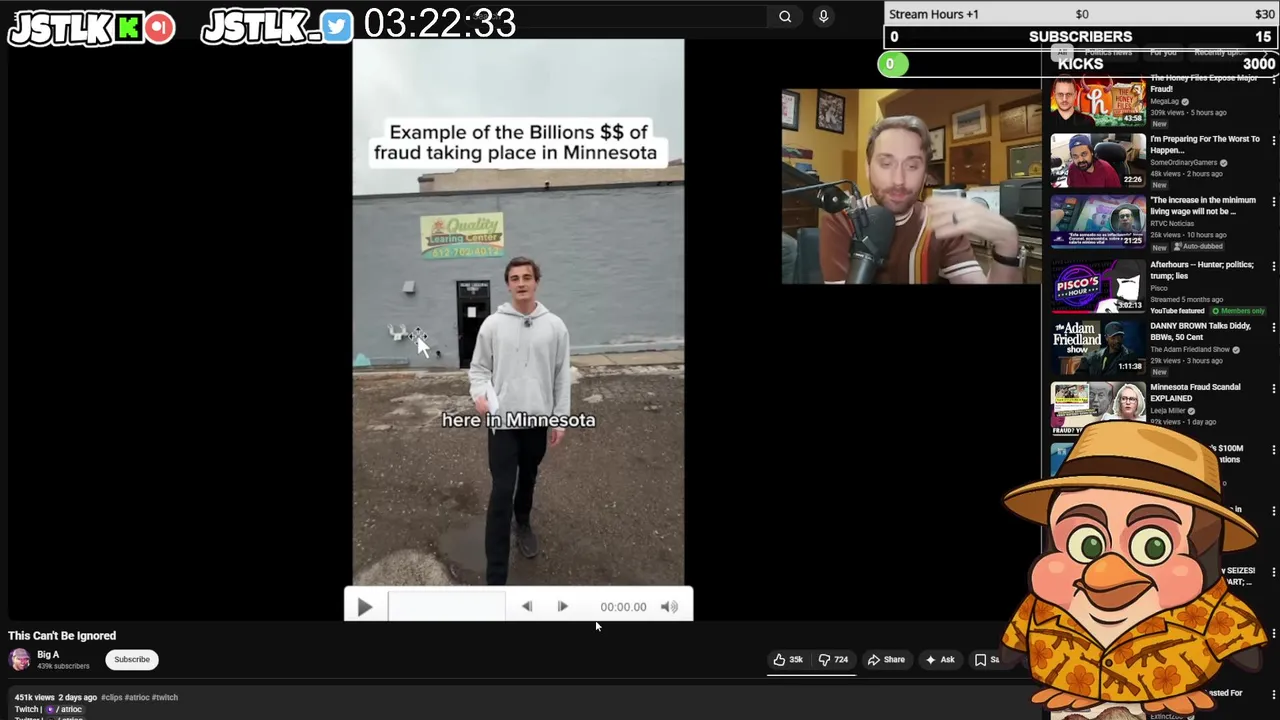
Task: Open the Share dialog
Action: pyautogui.click(x=886, y=659)
